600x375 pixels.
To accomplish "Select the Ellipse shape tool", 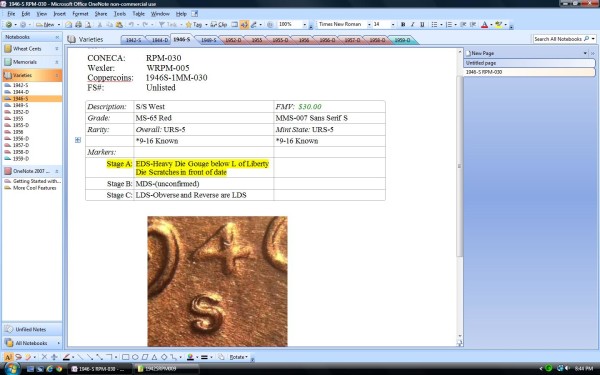I will coord(135,357).
